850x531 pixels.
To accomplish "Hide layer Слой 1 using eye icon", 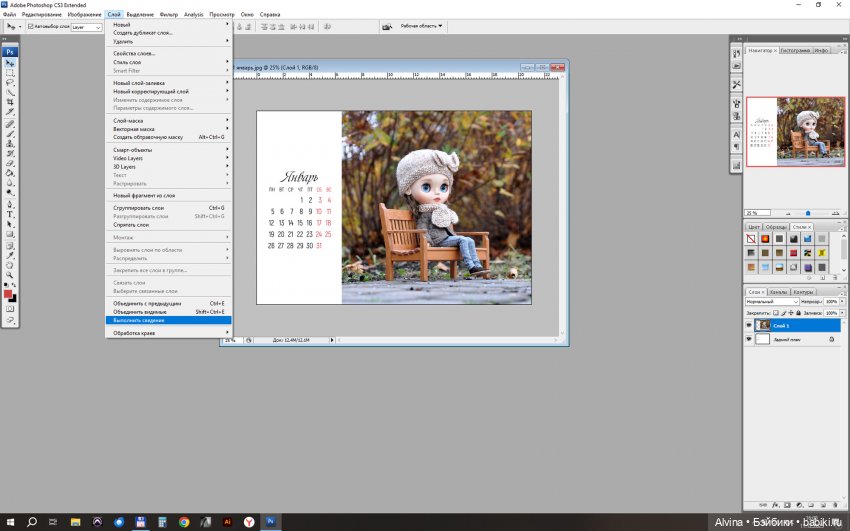I will (749, 325).
